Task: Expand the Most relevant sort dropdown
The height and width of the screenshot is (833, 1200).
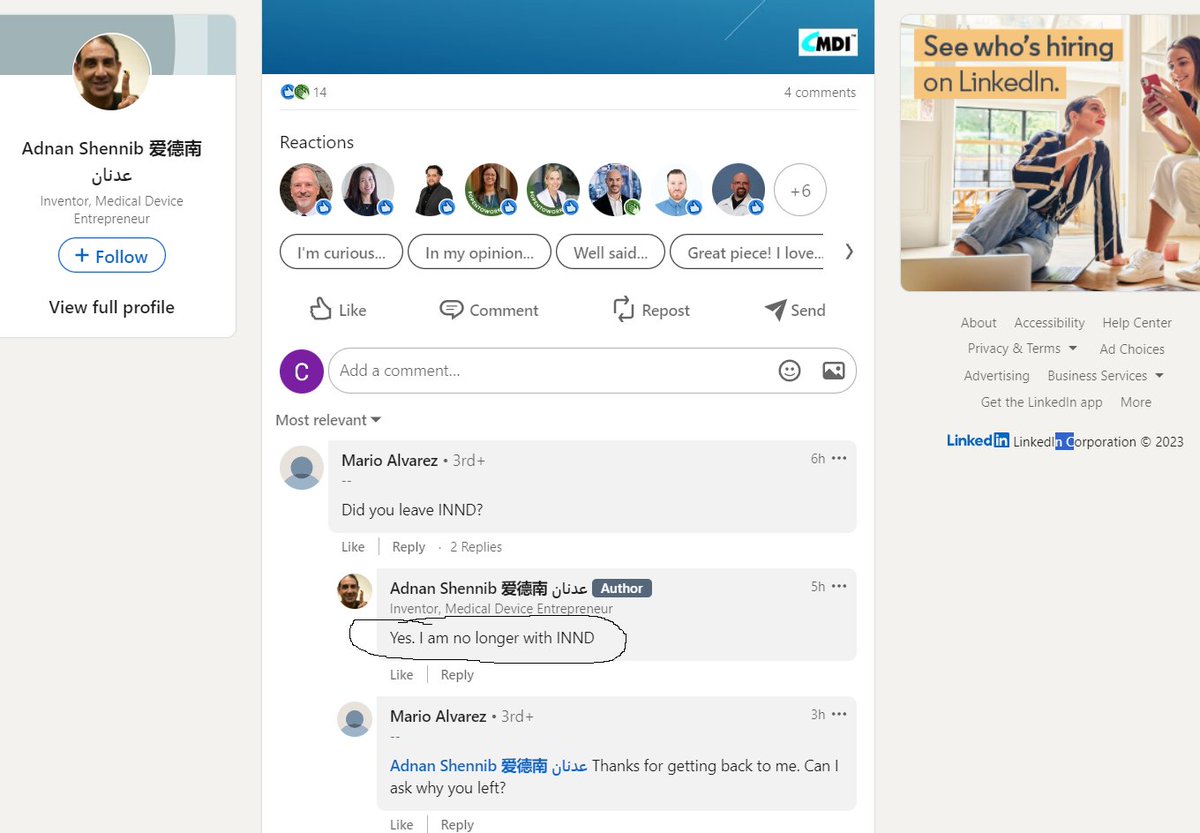Action: pyautogui.click(x=328, y=420)
